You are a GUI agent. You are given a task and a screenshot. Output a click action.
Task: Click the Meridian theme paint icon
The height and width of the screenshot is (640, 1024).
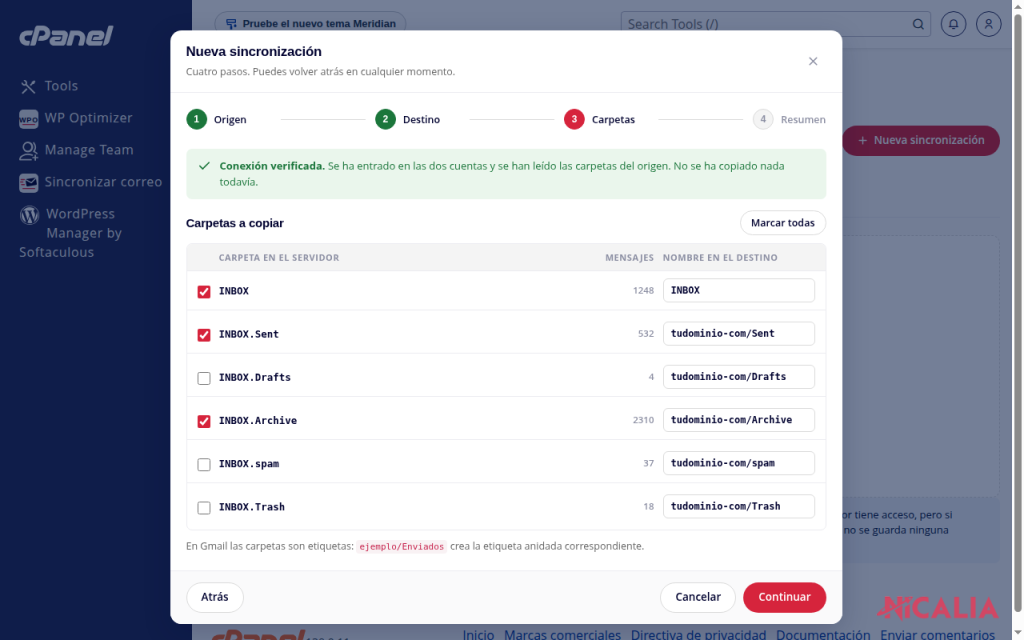[x=231, y=24]
